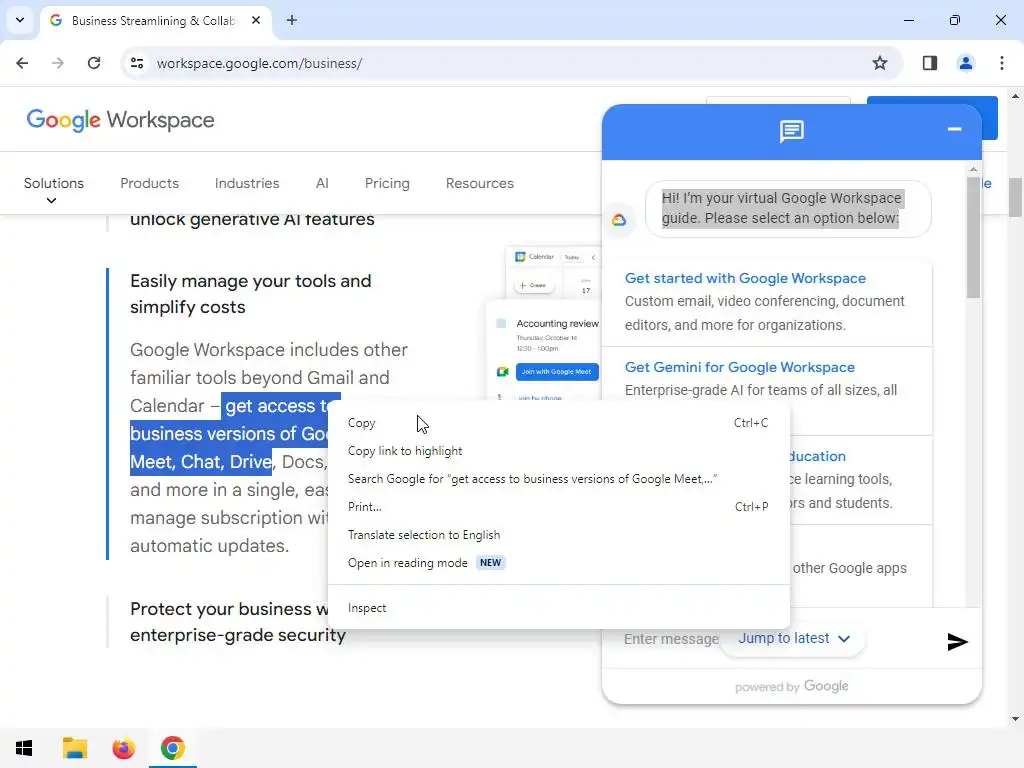Minimize the chat widget
1024x768 pixels.
(954, 129)
